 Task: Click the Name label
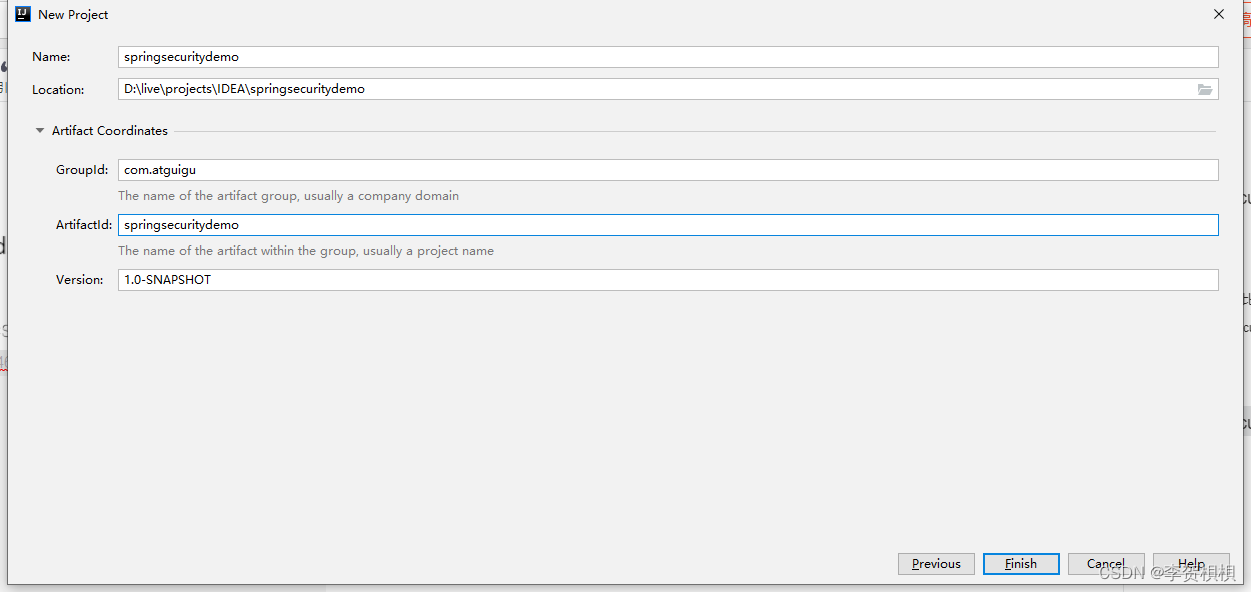(x=51, y=57)
